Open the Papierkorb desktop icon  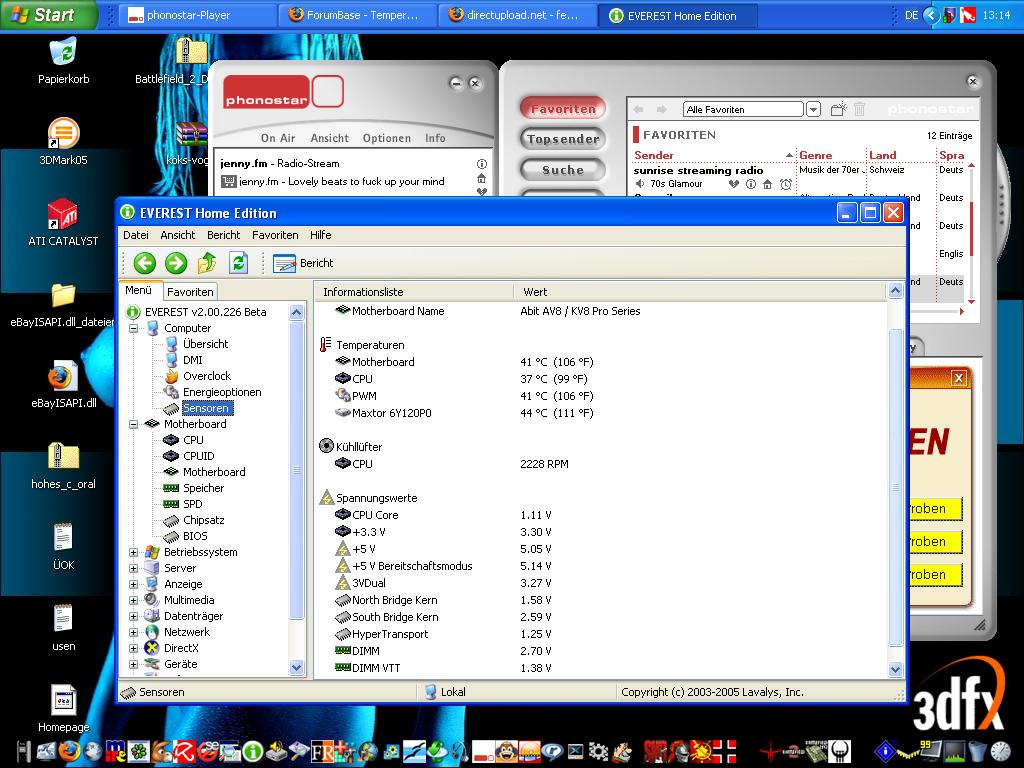coord(63,61)
